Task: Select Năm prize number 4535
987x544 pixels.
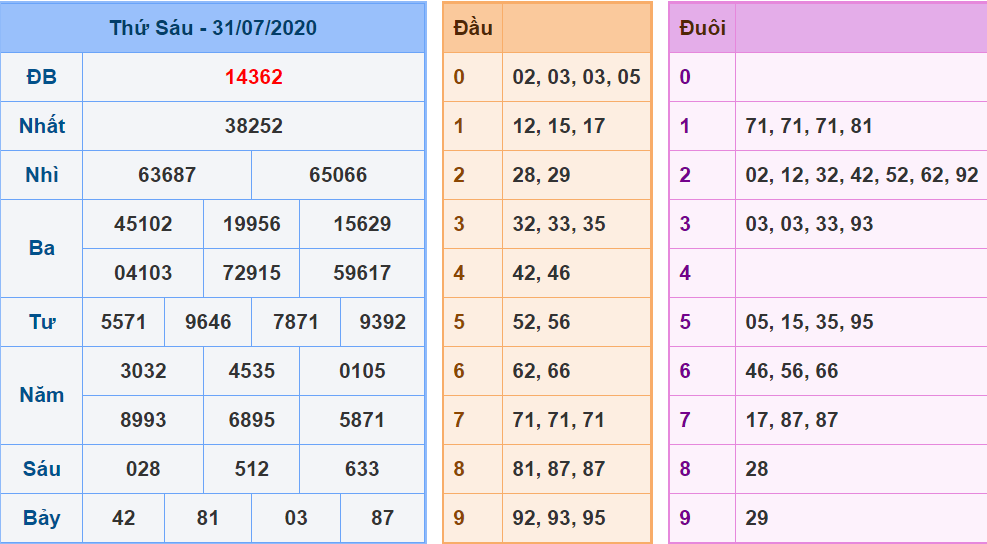Action: 251,371
